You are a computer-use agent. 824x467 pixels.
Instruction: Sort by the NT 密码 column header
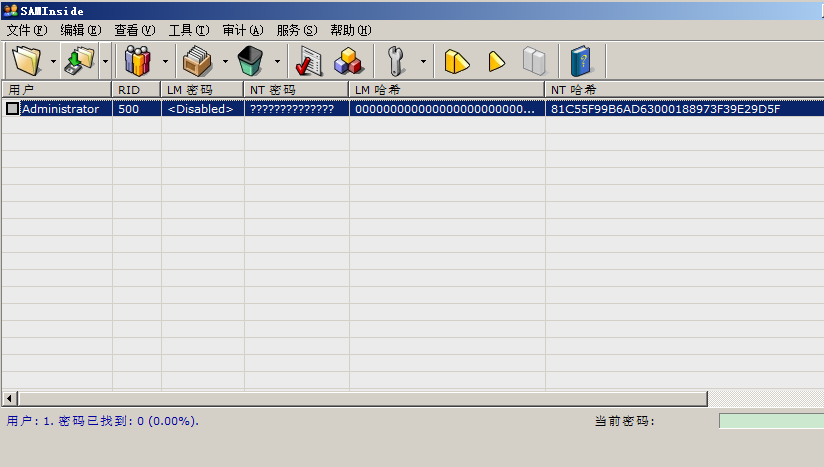[x=296, y=90]
